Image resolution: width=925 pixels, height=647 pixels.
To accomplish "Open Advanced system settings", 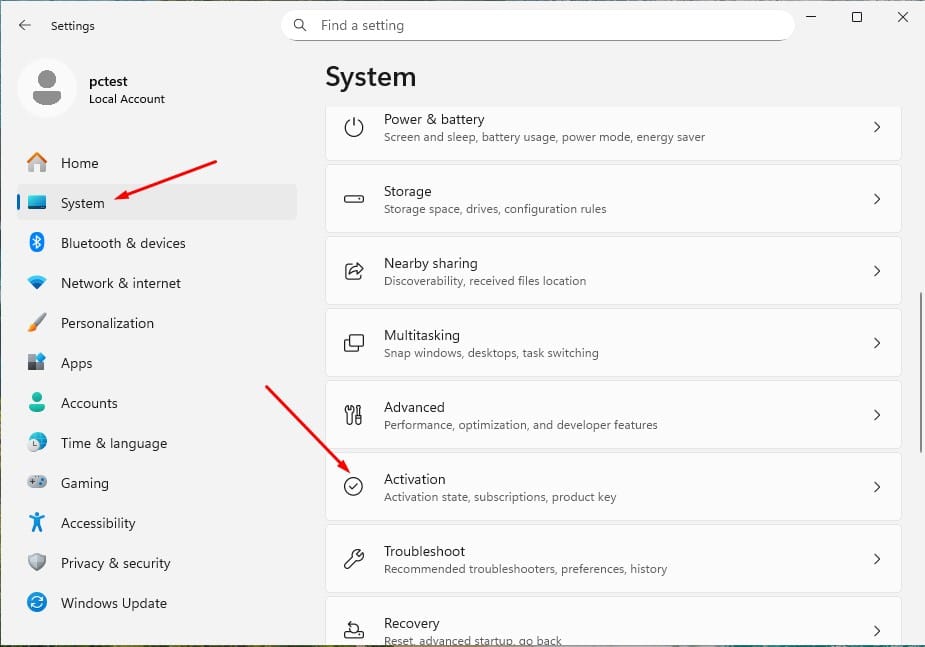I will pos(612,415).
